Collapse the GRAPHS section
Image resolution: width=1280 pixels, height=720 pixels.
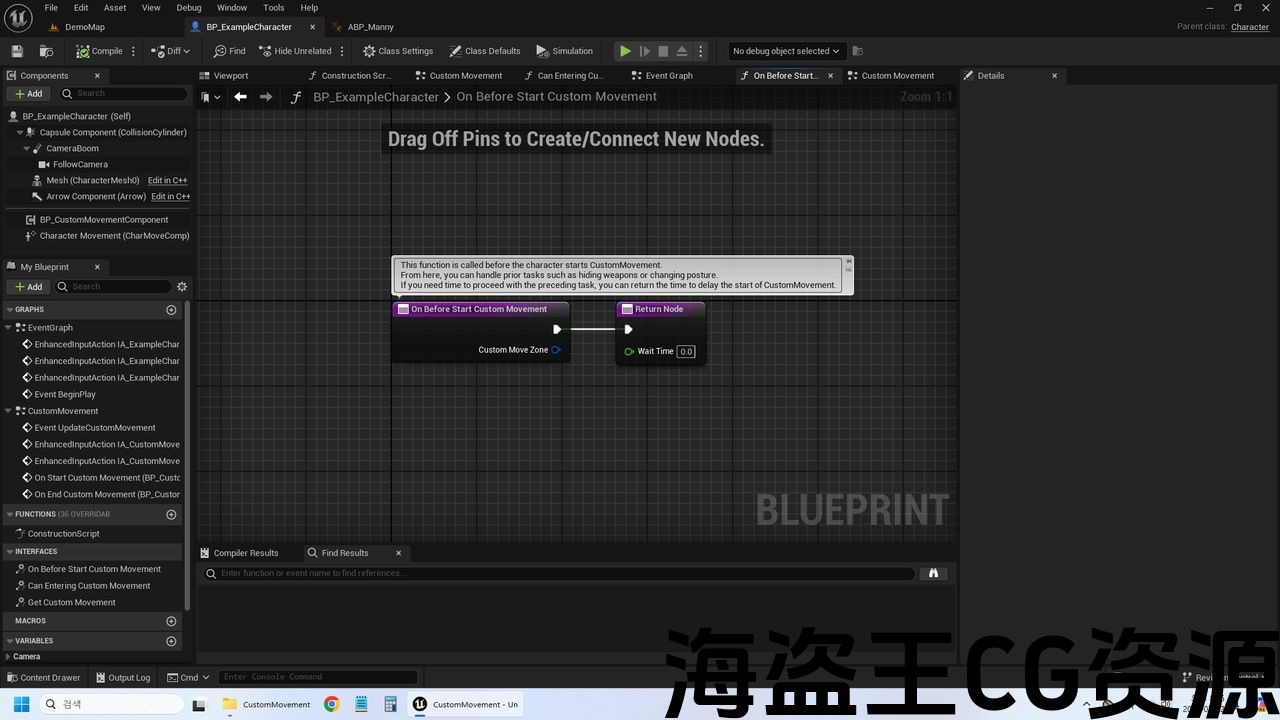tap(9, 310)
